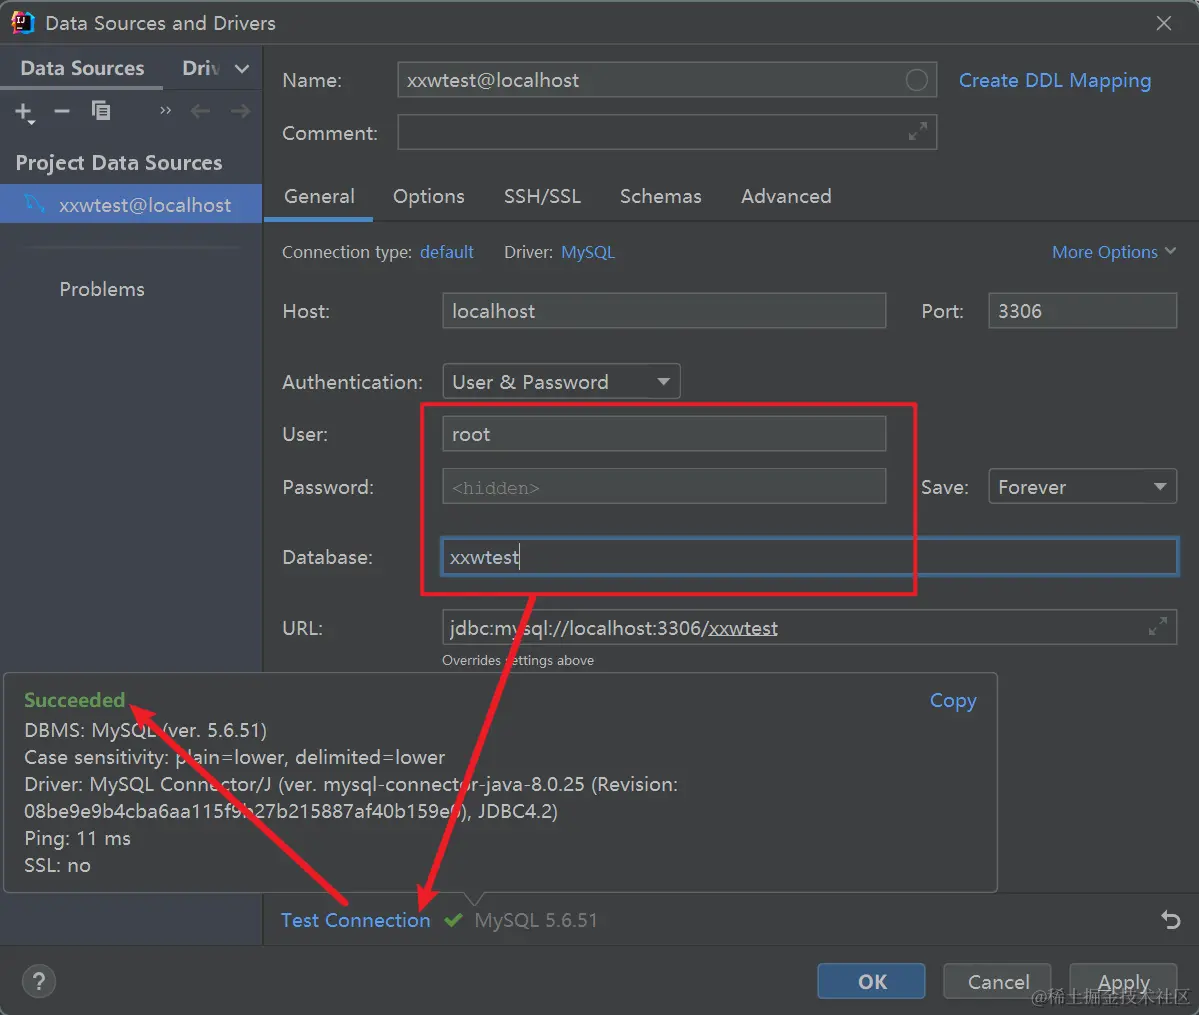Close the Data Sources and Drivers dialog
The width and height of the screenshot is (1199, 1015).
pyautogui.click(x=1163, y=23)
